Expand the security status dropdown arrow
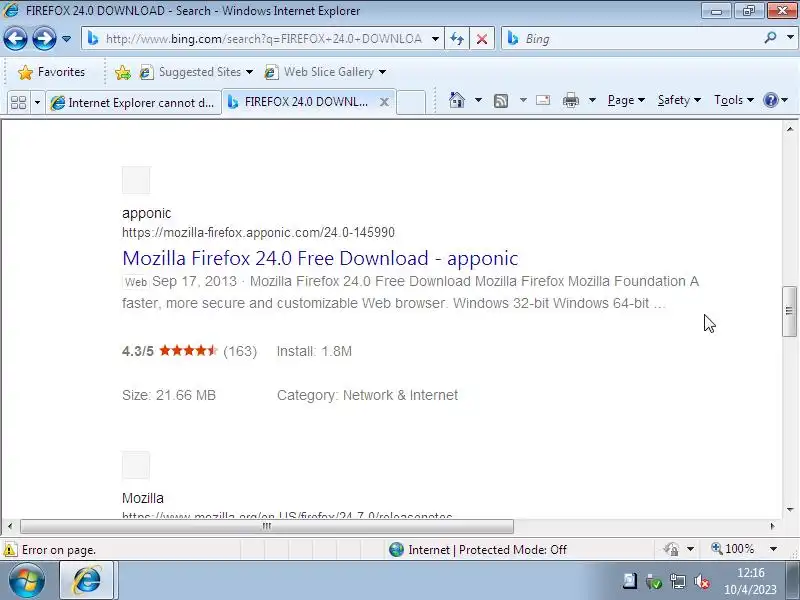This screenshot has width=800, height=600. 690,549
